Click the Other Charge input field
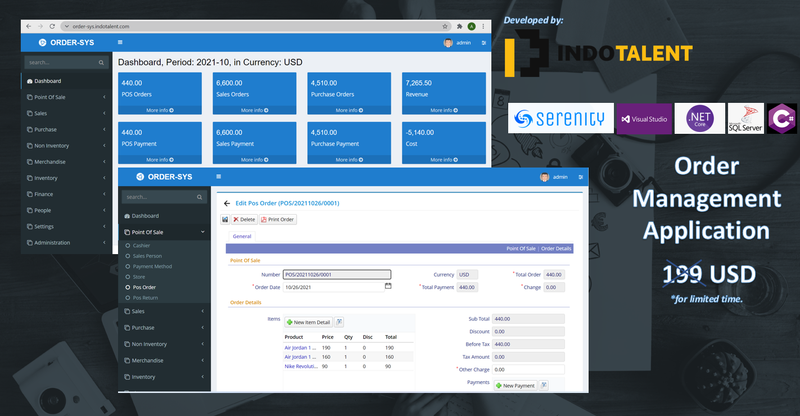800x416 pixels. (528, 370)
